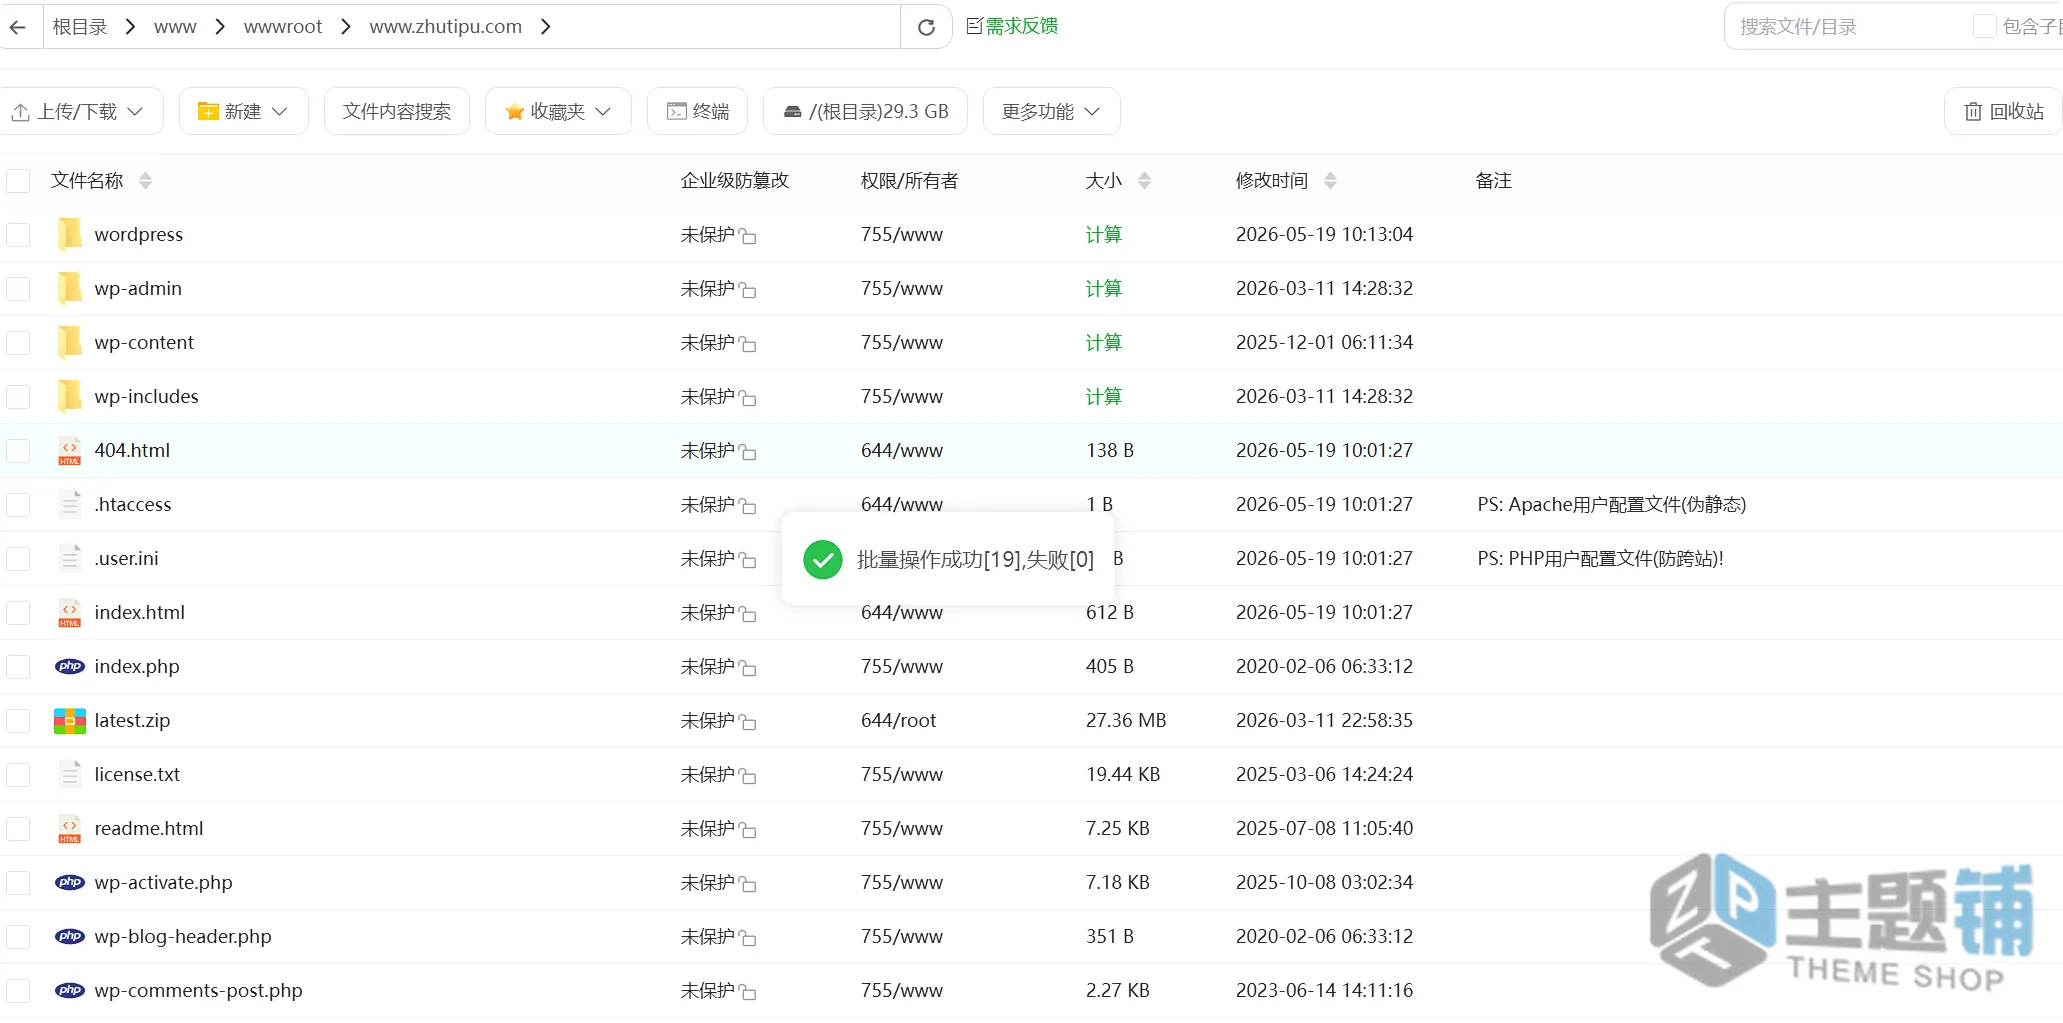Screen dimensions: 2063x1023
Task: Open the wp-content folder icon
Action: [x=69, y=342]
